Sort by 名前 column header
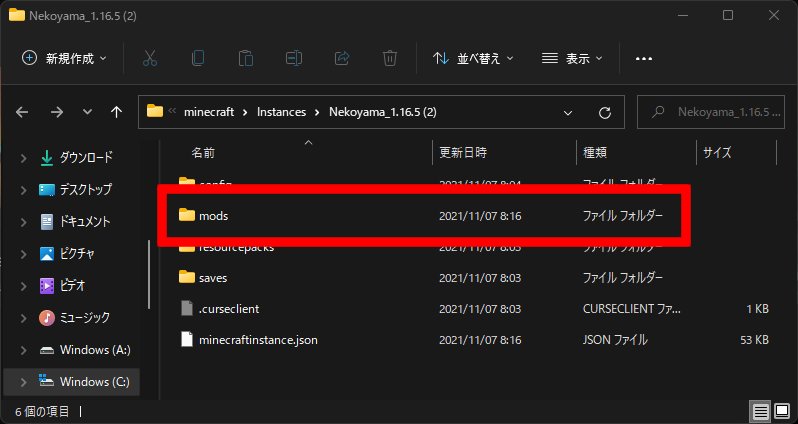The image size is (798, 424). click(x=203, y=152)
